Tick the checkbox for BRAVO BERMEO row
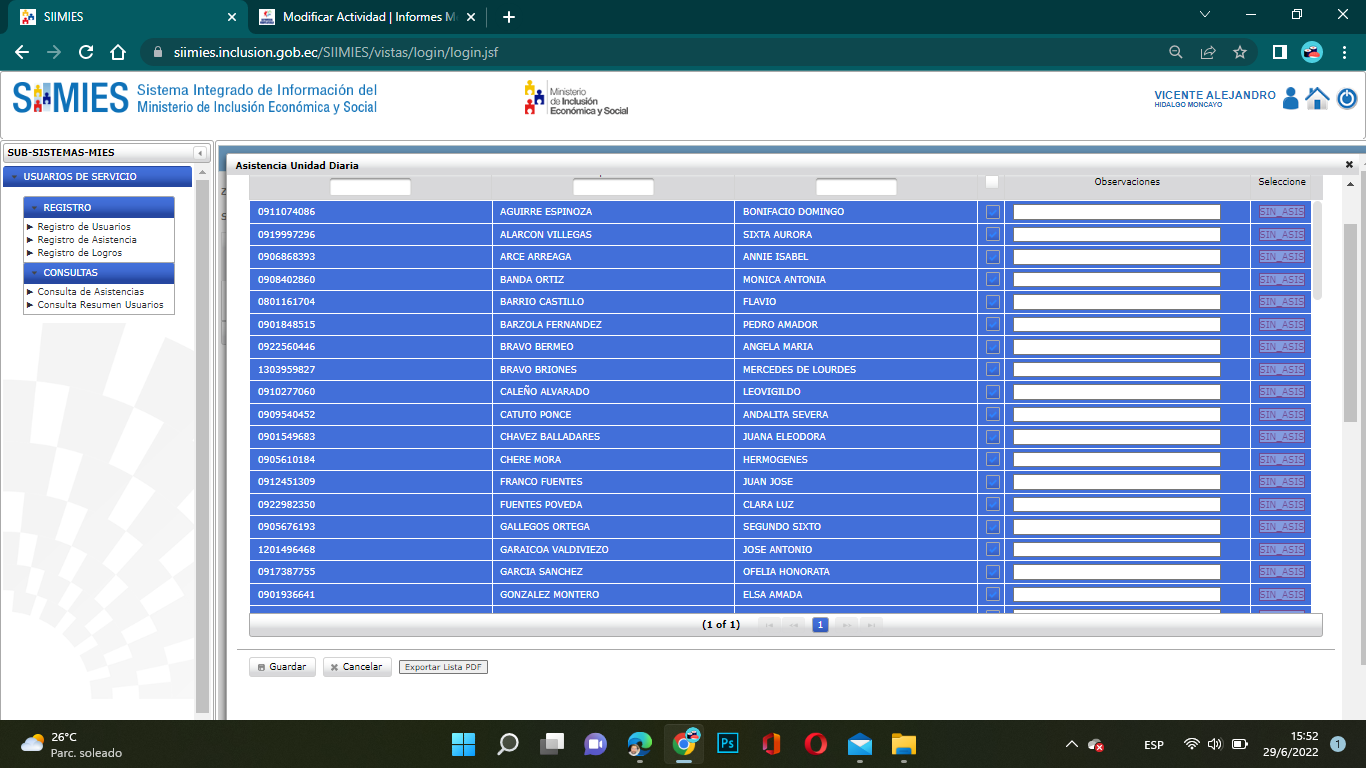 coord(992,347)
